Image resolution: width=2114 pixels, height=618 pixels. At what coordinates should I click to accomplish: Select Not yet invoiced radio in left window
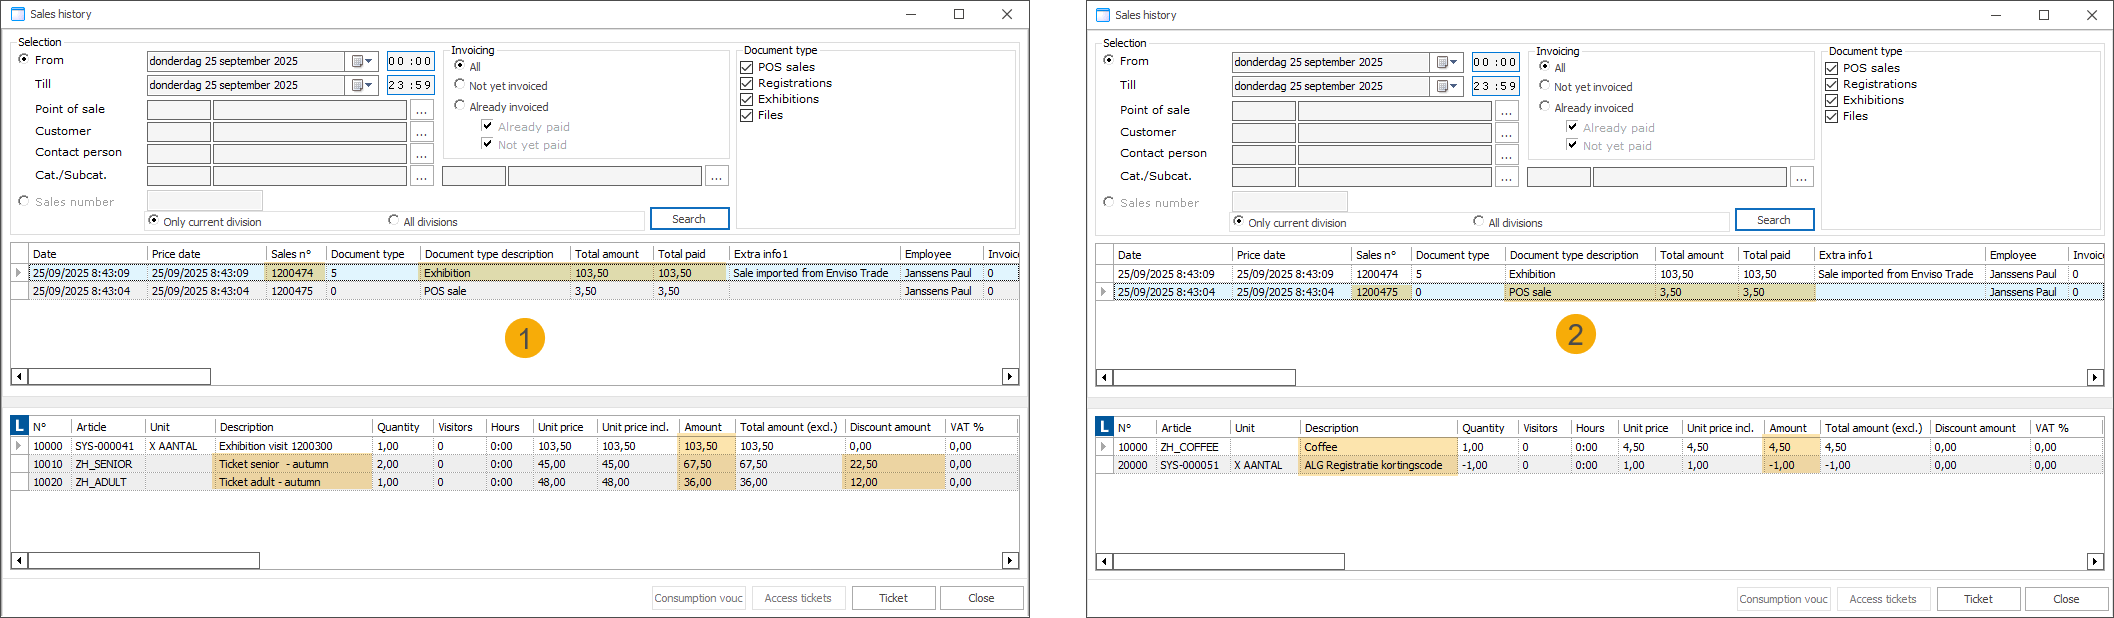[x=460, y=85]
